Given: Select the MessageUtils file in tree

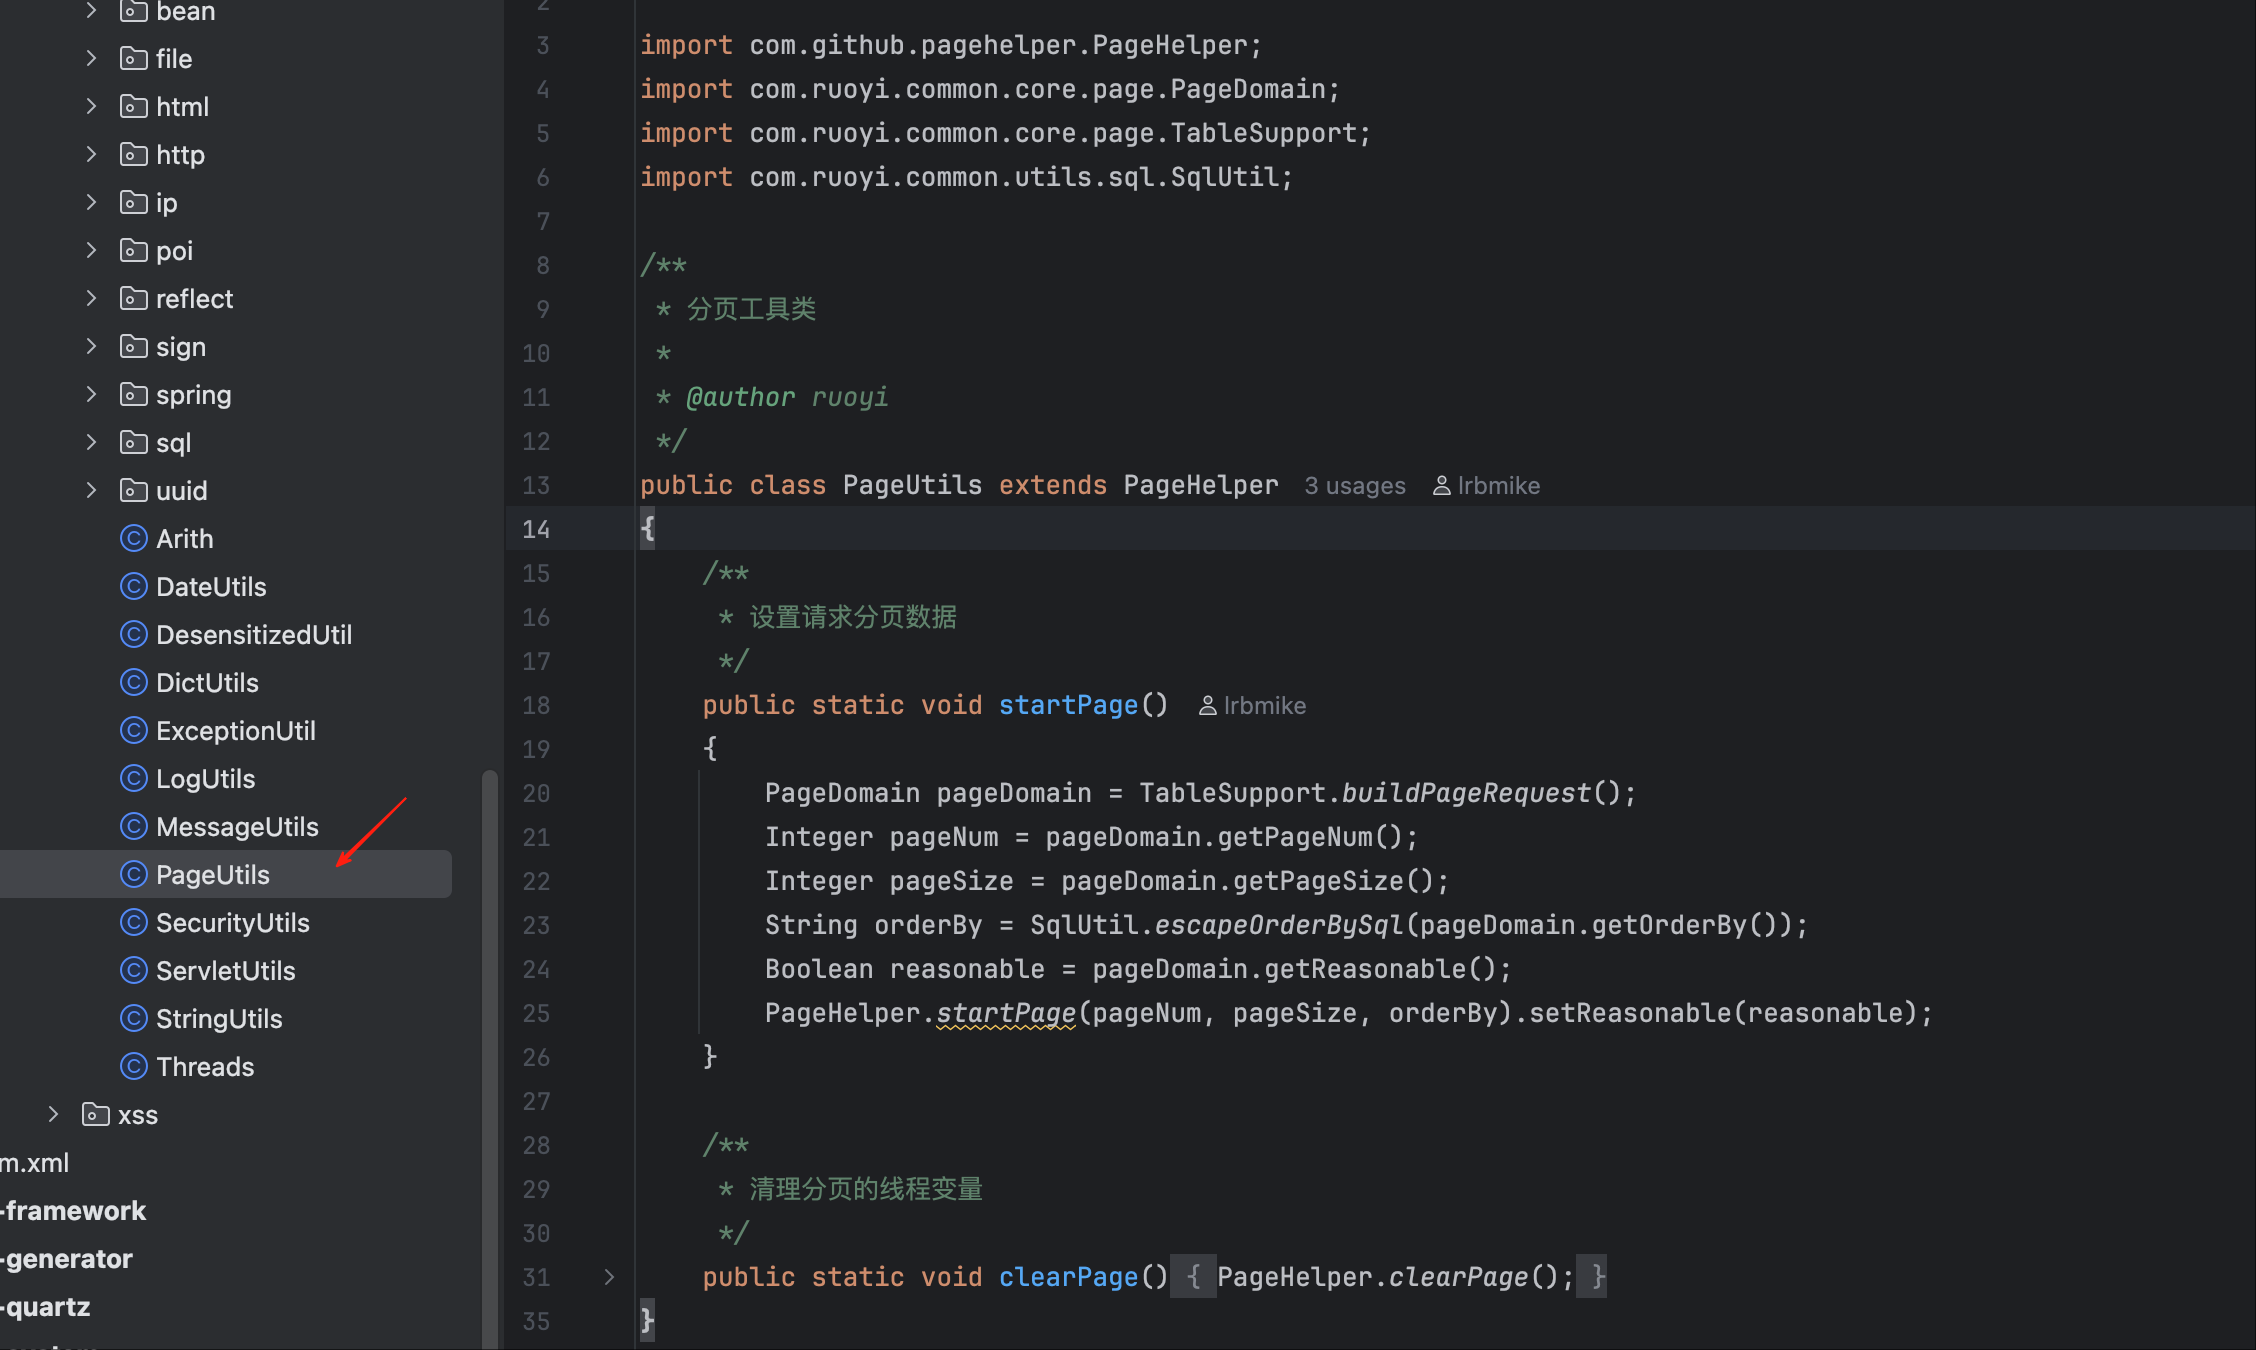Looking at the screenshot, I should [237, 827].
